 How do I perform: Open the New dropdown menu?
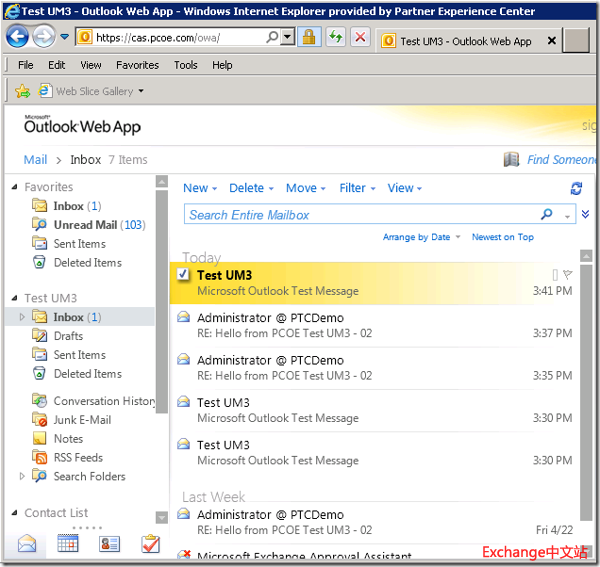click(x=200, y=188)
